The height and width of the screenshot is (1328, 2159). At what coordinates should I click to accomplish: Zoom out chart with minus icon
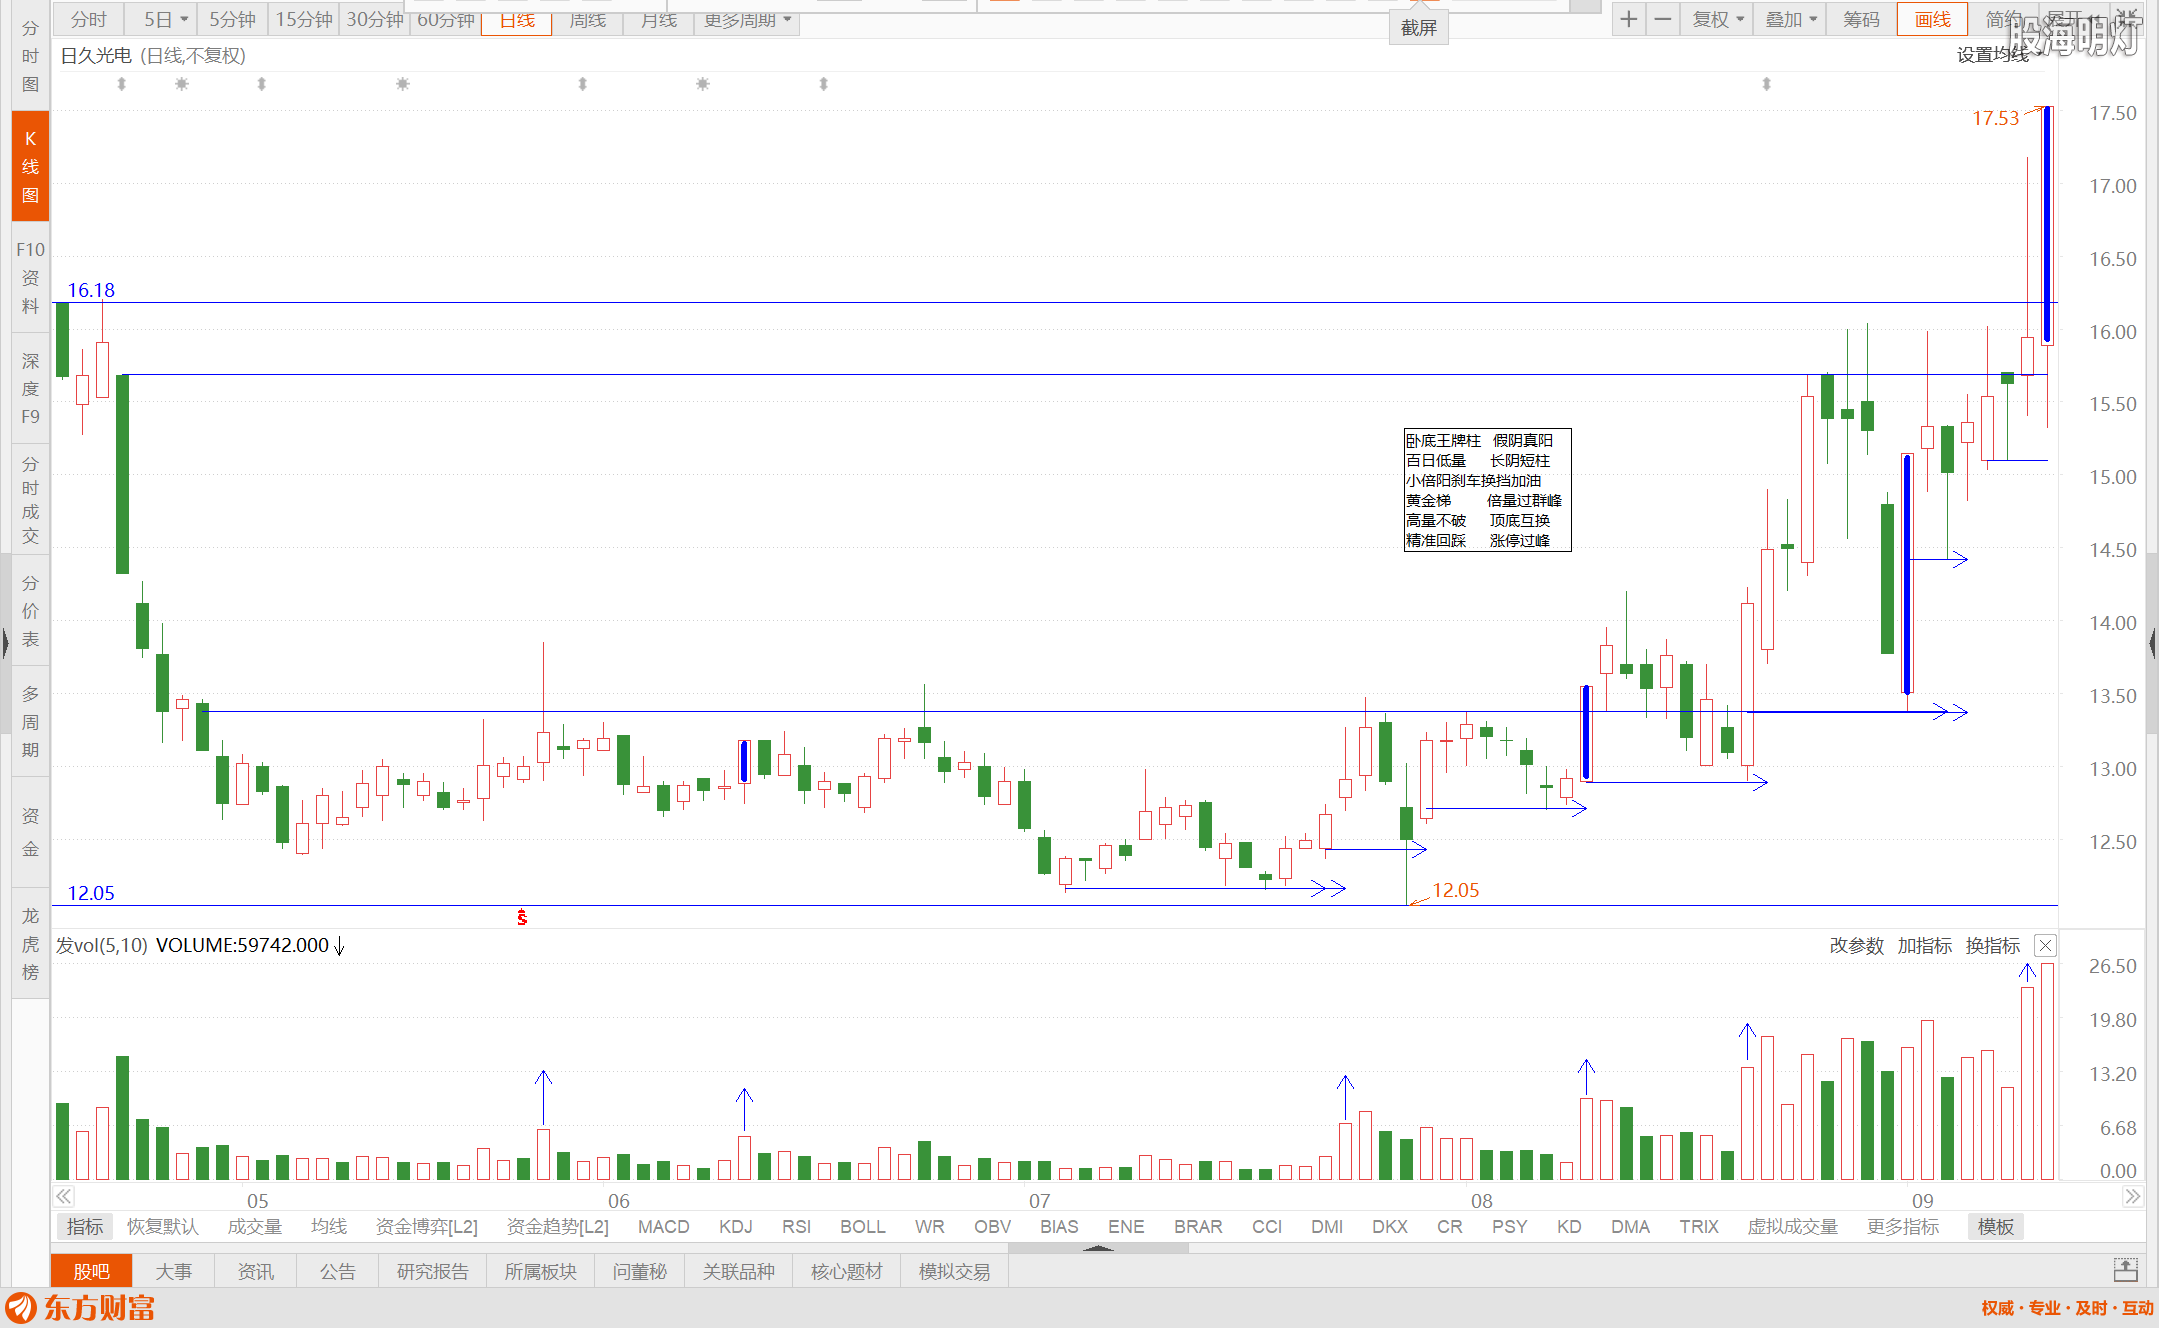pyautogui.click(x=1662, y=19)
